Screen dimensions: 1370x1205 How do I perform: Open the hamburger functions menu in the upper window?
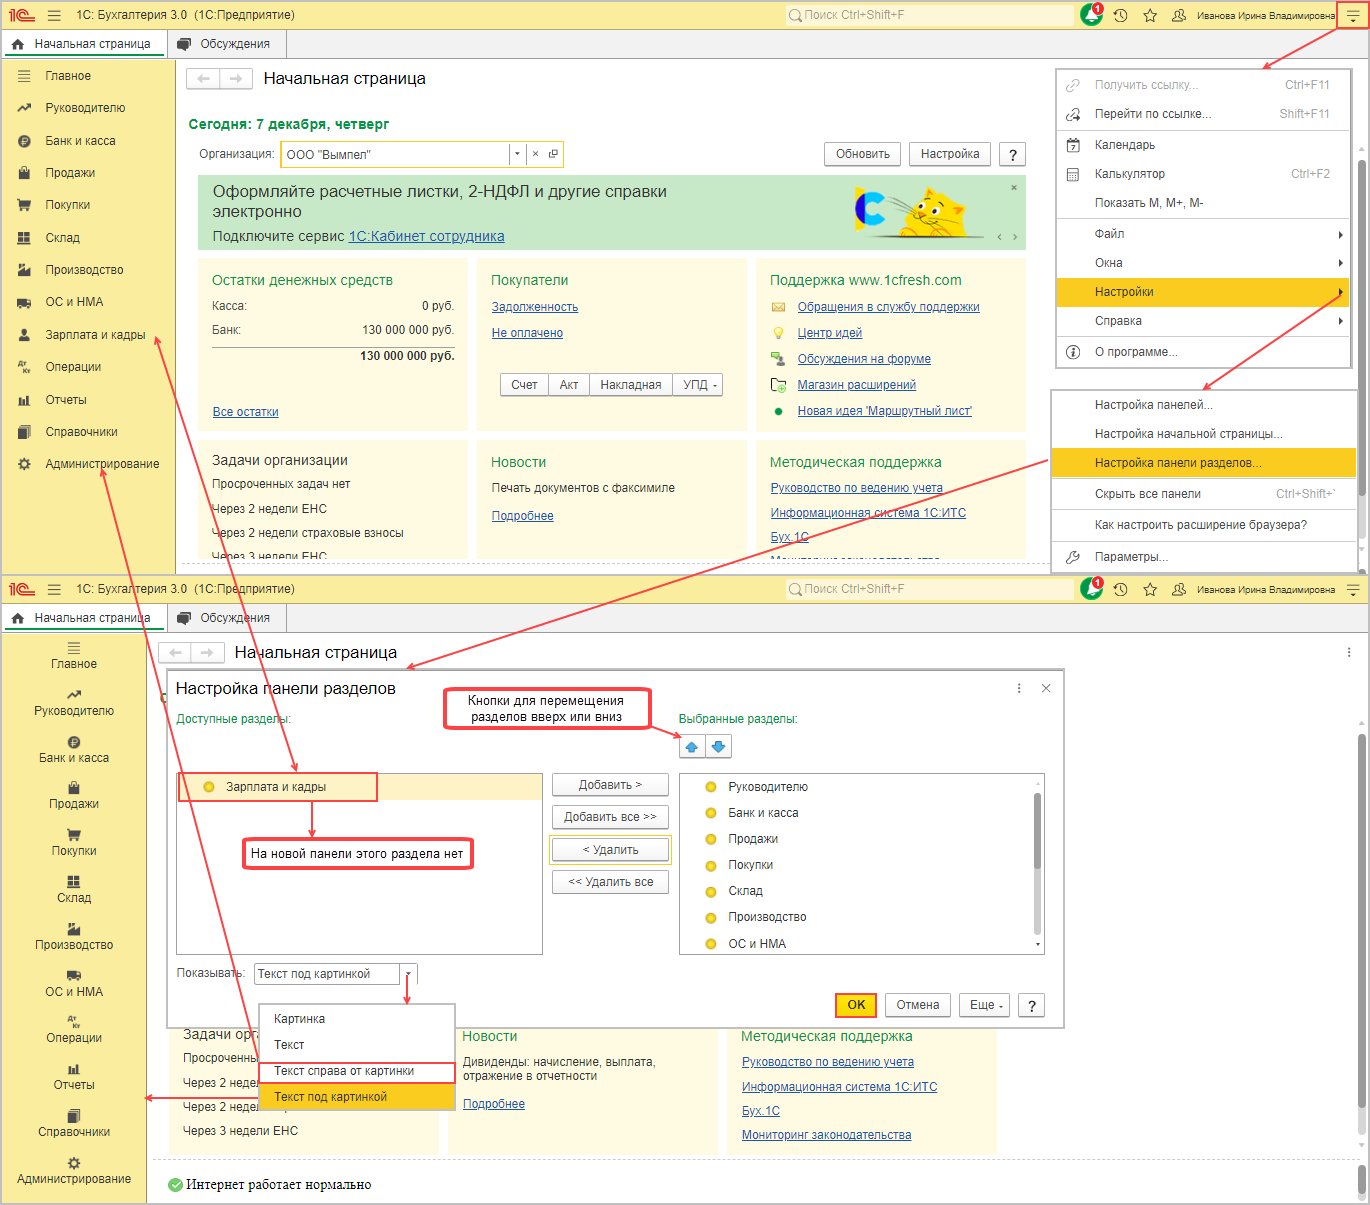54,15
